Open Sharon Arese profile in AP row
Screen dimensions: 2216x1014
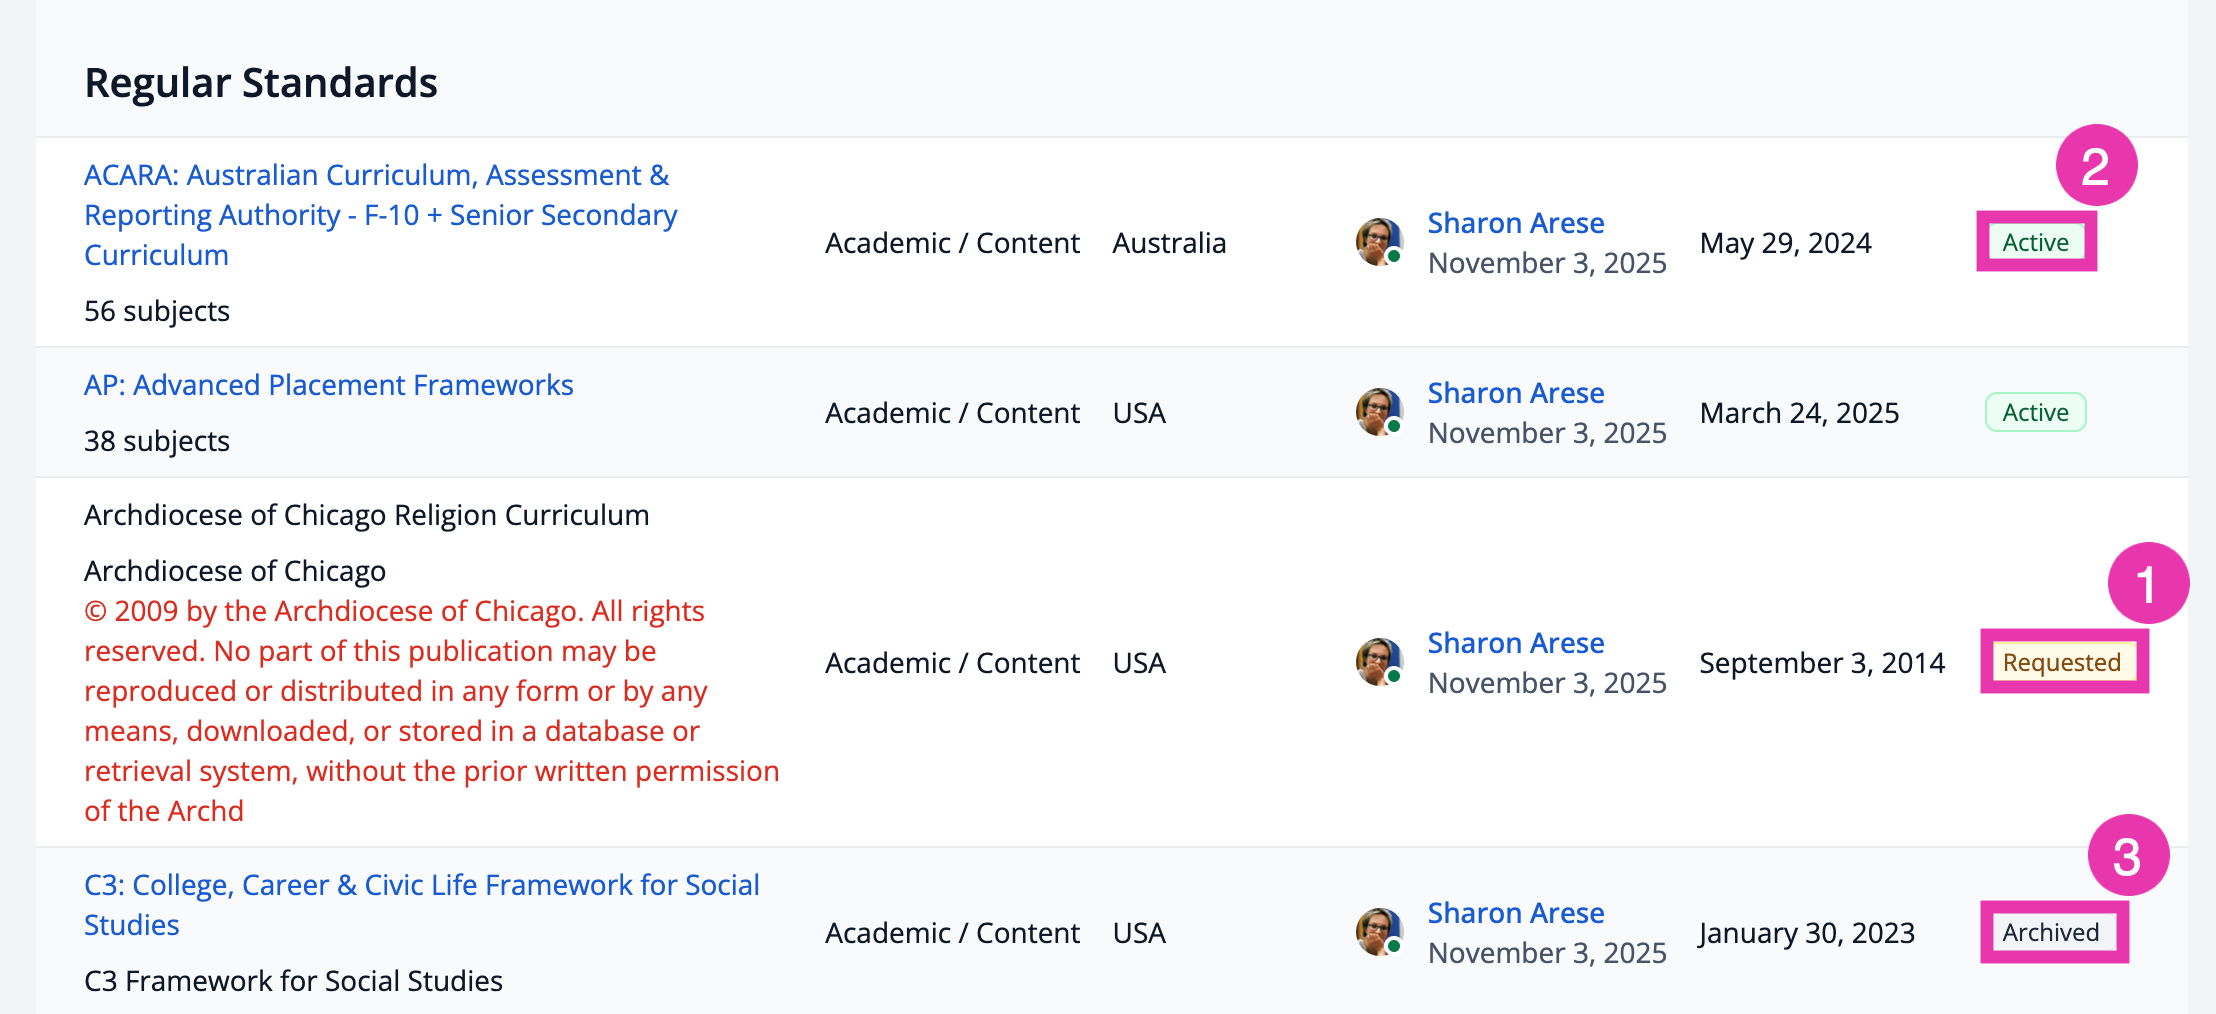pos(1516,393)
